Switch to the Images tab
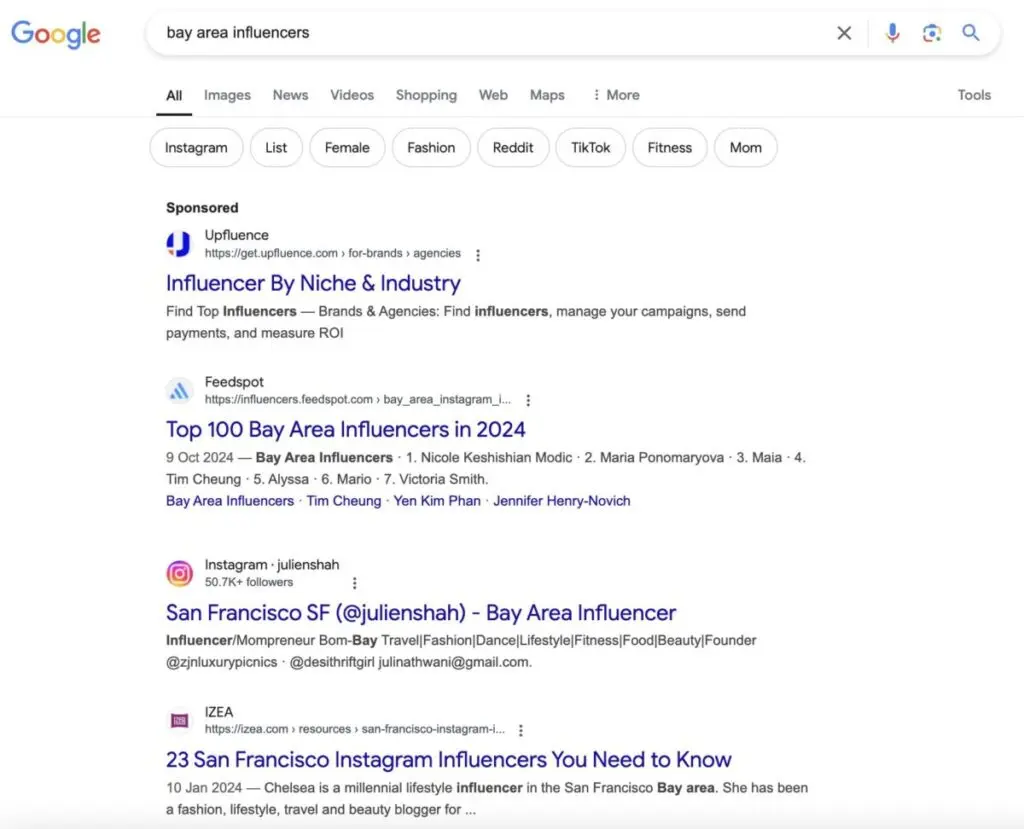 point(227,95)
